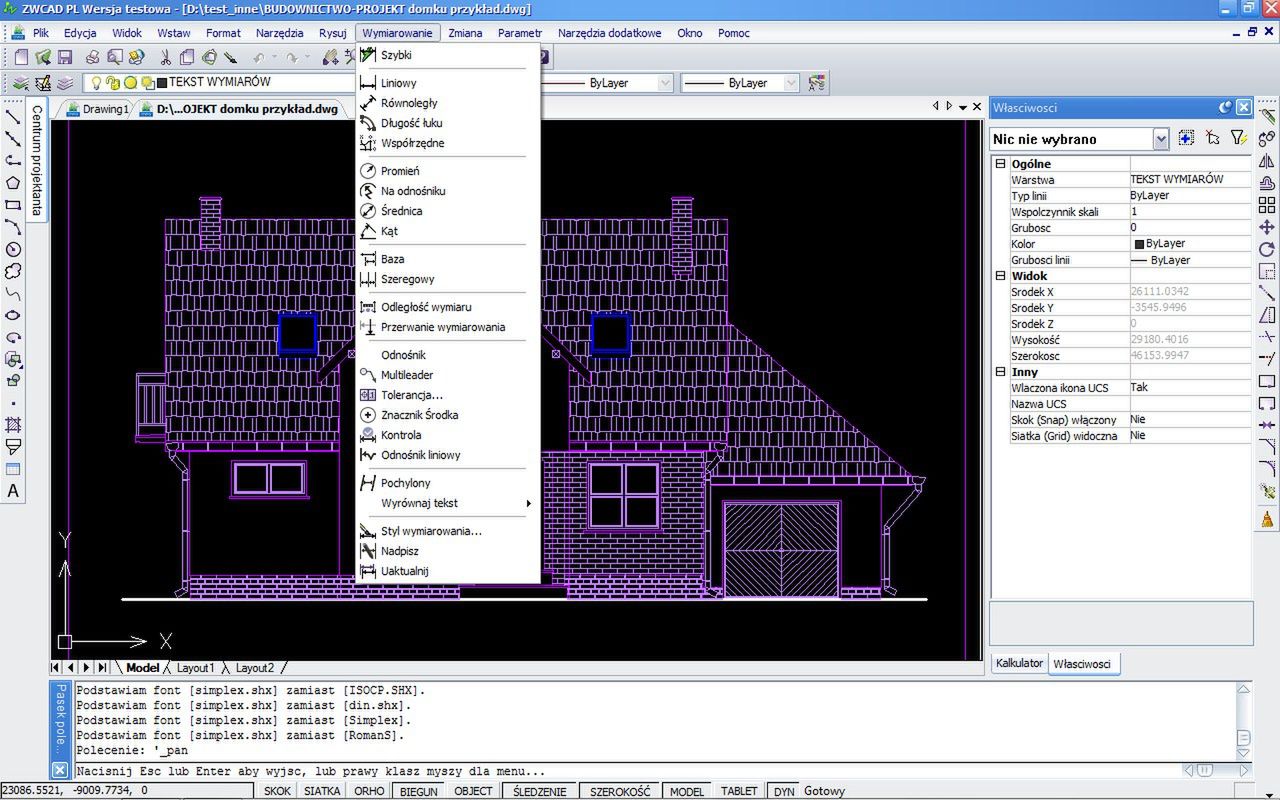Toggle SIATKA grid in status bar

point(322,791)
